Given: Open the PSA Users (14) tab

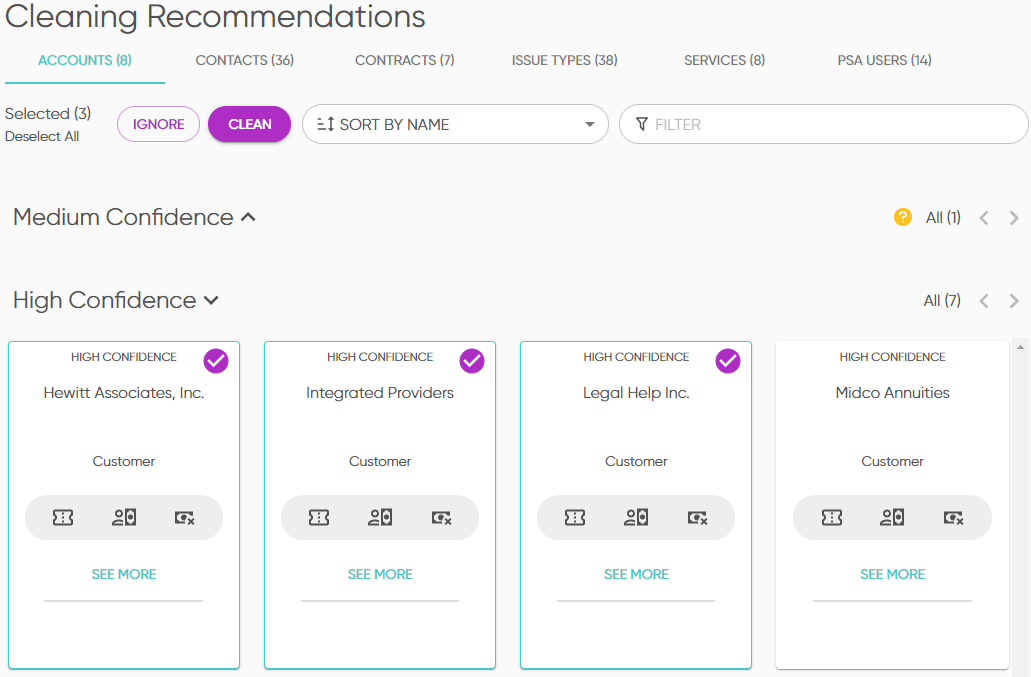Looking at the screenshot, I should point(884,60).
